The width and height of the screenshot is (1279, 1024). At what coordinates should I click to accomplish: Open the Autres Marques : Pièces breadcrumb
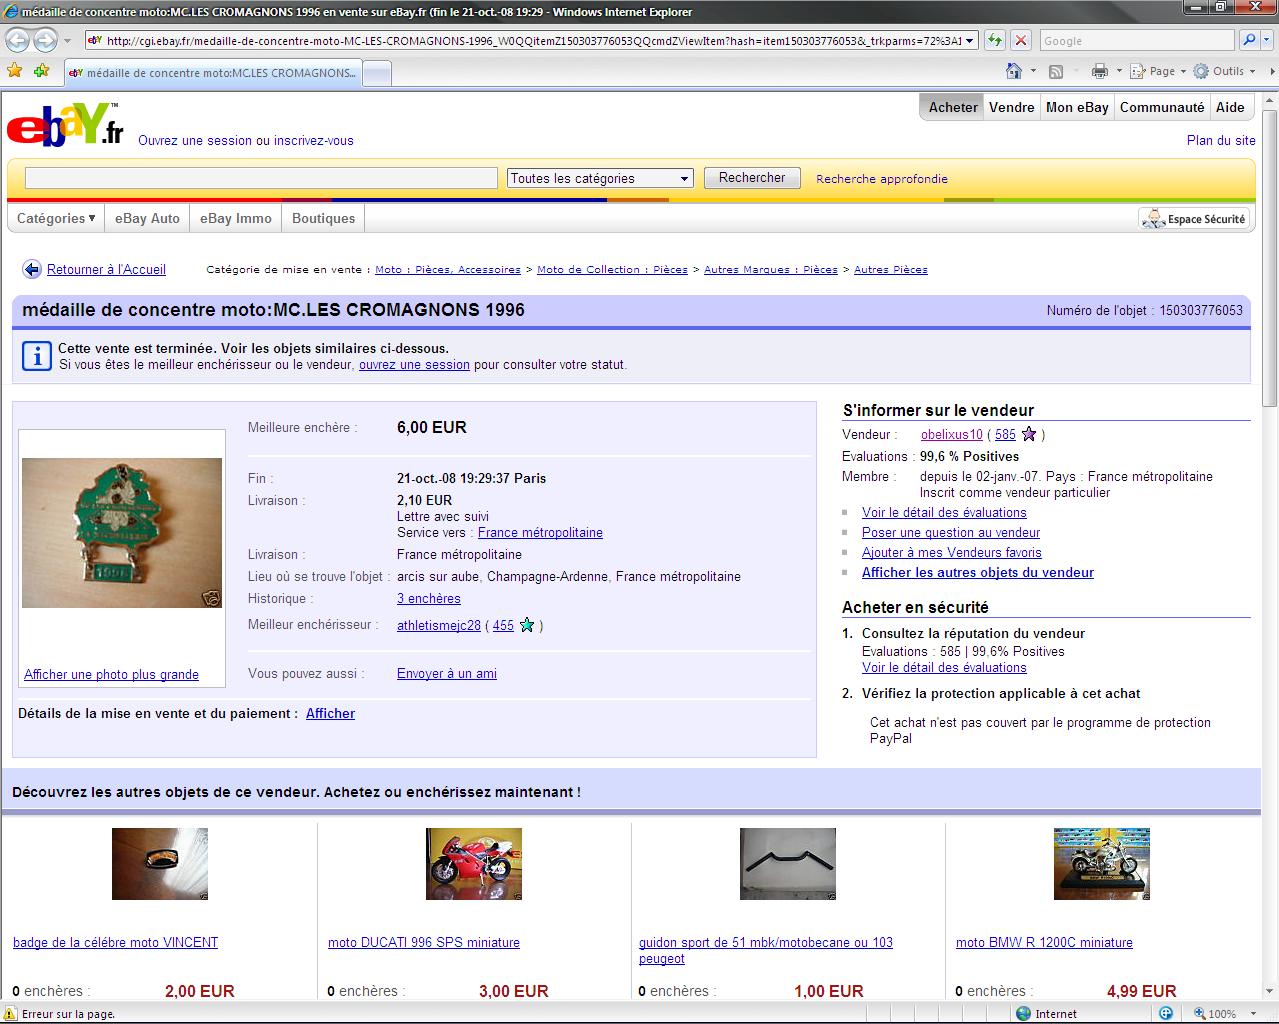771,270
